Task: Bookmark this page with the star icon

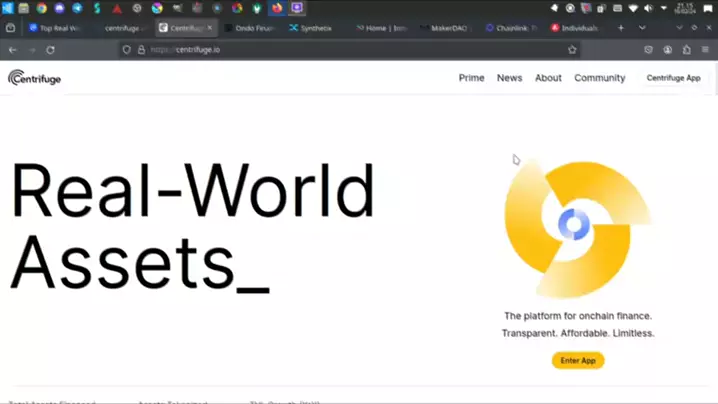Action: click(x=572, y=49)
